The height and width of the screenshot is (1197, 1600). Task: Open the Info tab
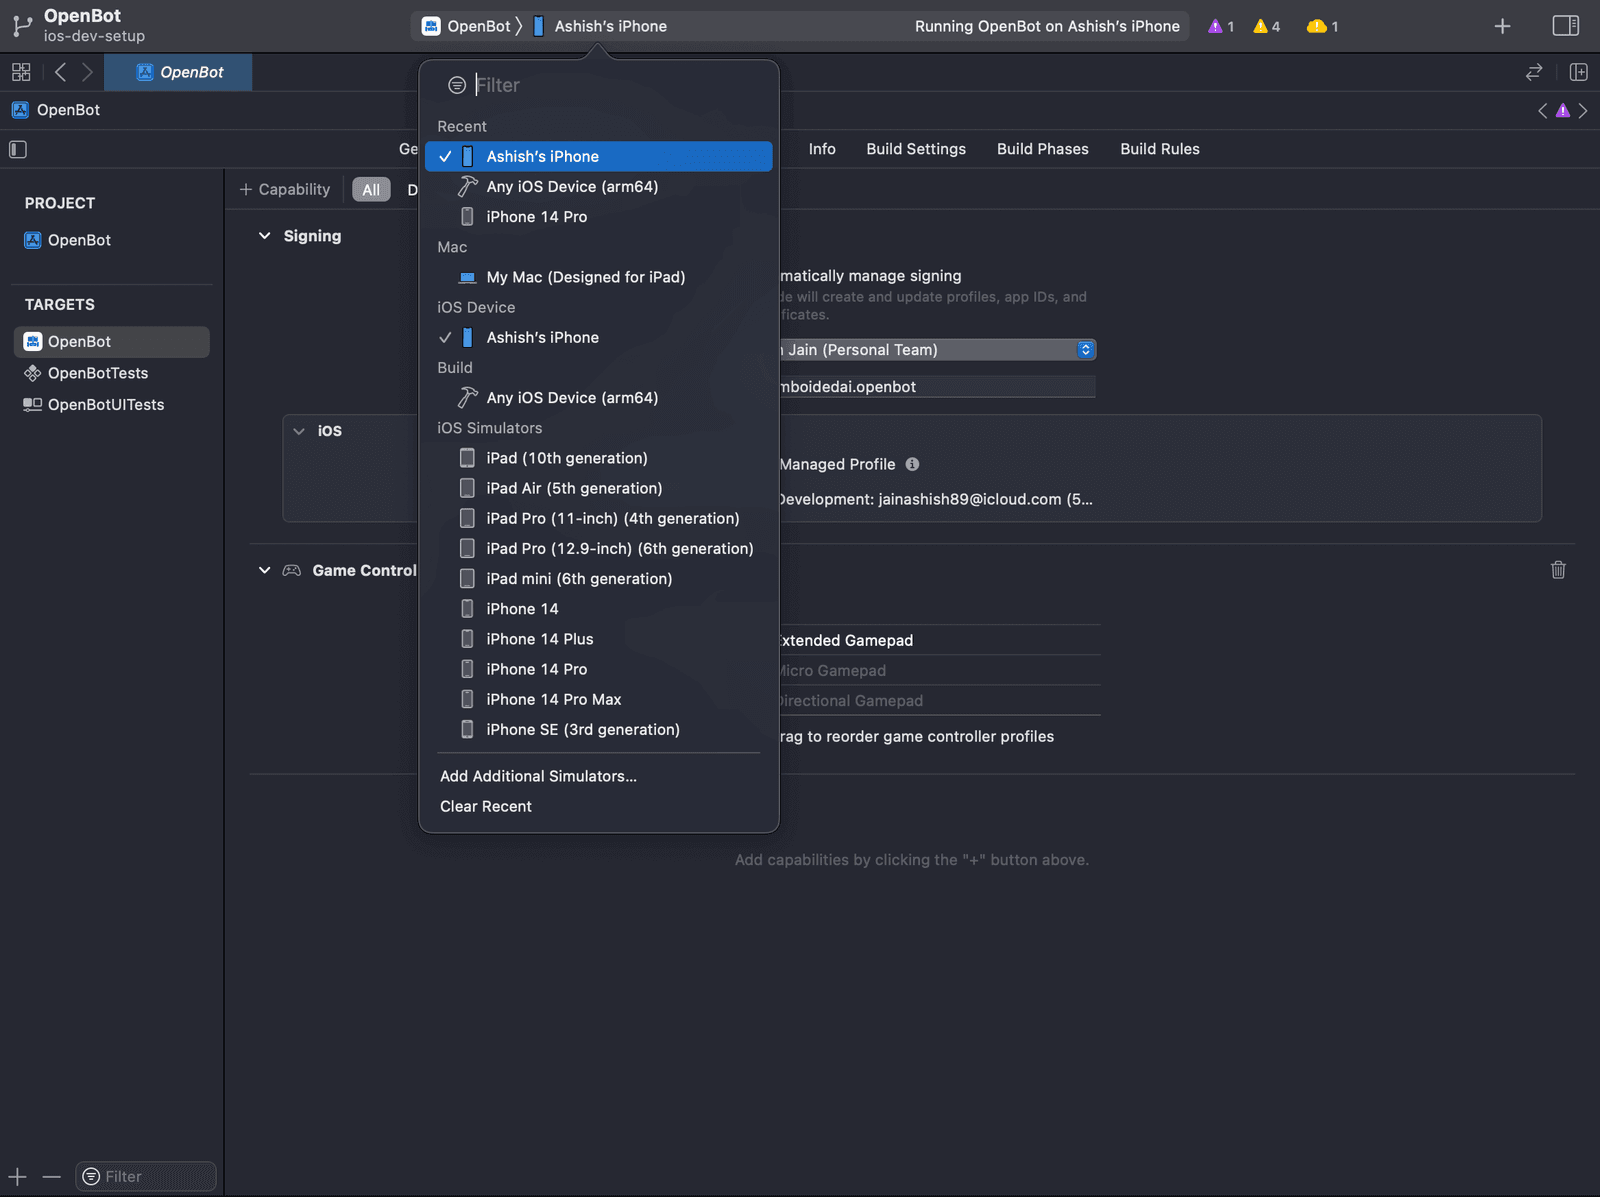pyautogui.click(x=822, y=149)
